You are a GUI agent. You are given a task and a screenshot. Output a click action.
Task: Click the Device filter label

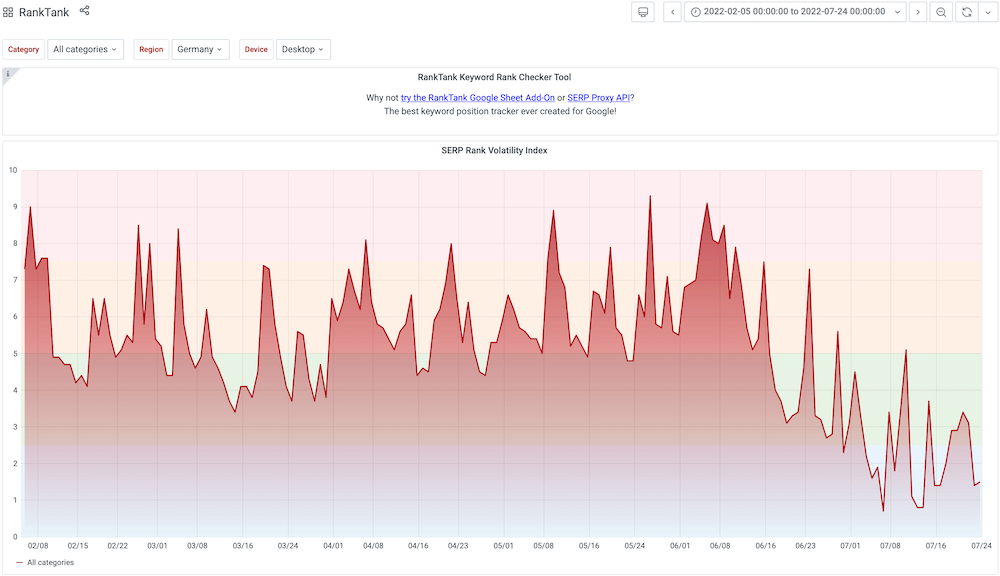(256, 48)
